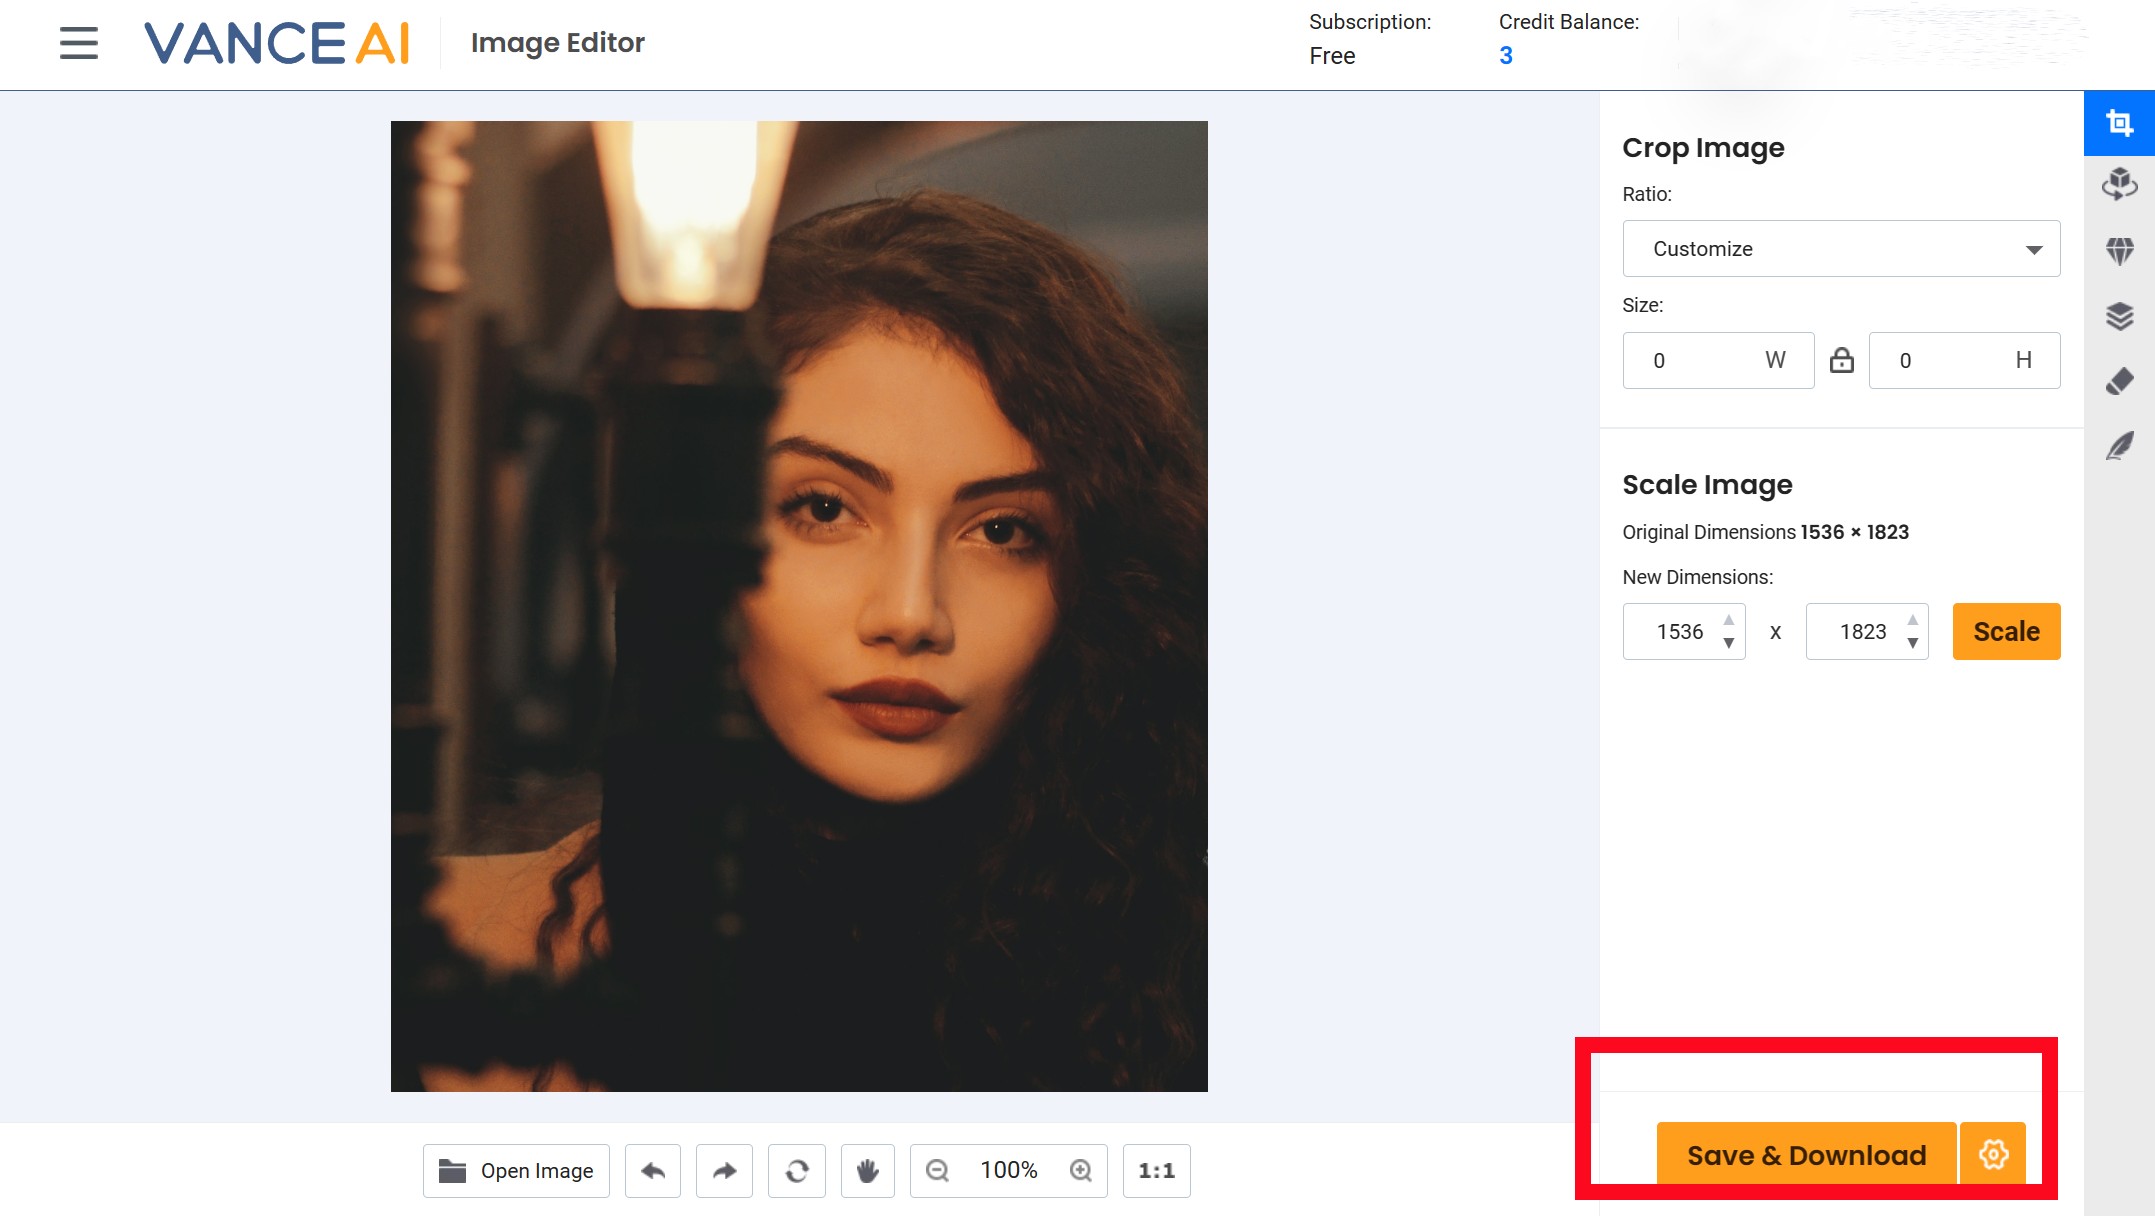Open Credit Balance via the 3 link

point(1506,56)
